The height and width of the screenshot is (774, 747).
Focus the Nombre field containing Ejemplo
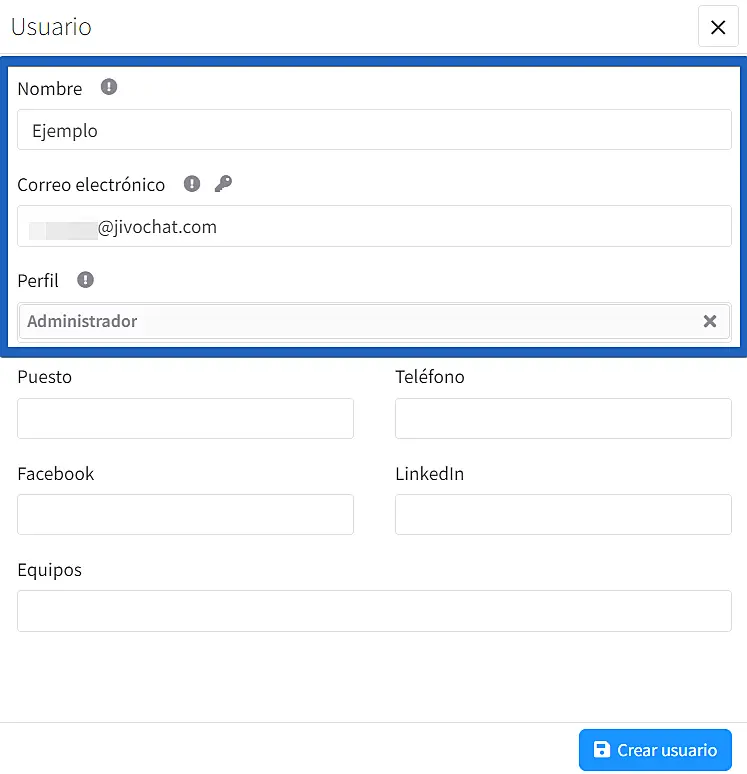pos(374,130)
